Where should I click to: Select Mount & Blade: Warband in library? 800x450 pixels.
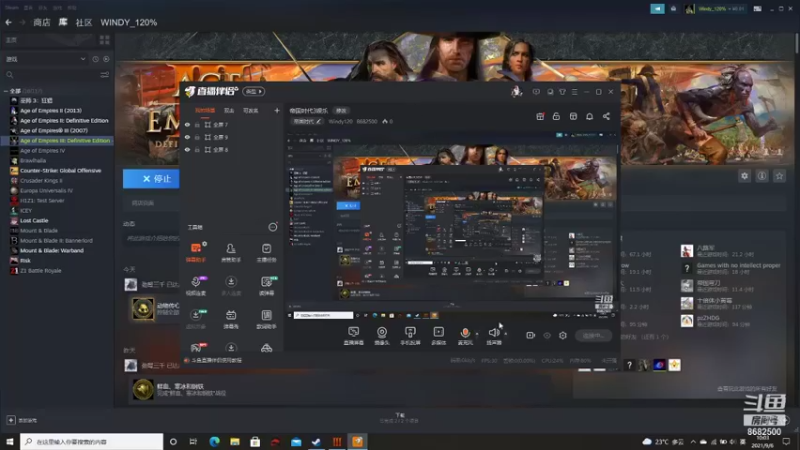52,251
